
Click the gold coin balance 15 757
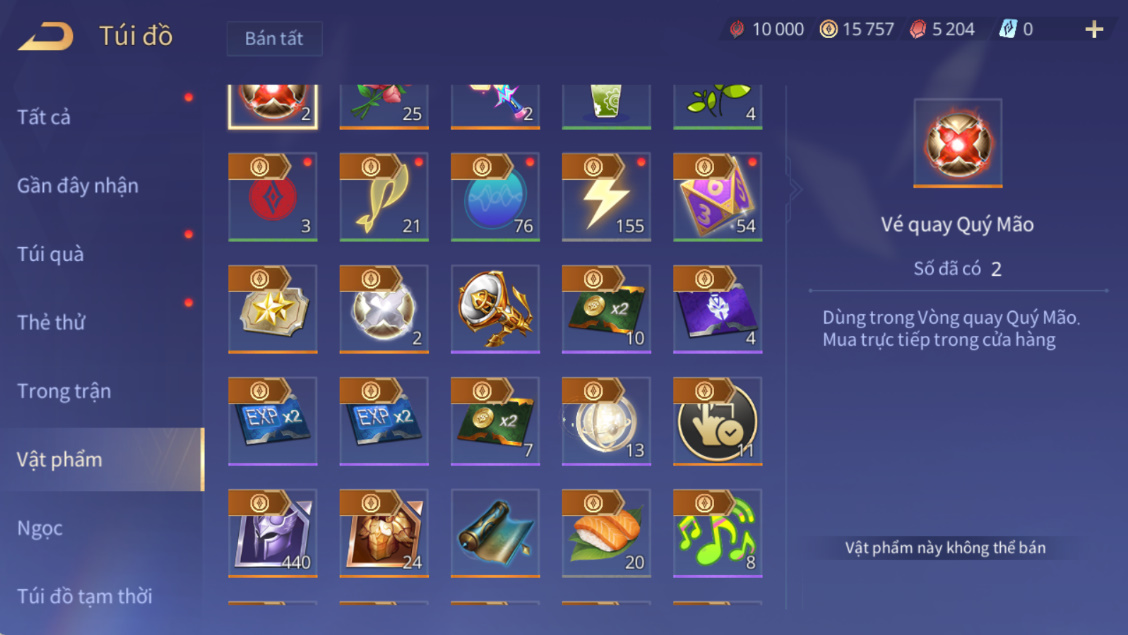point(857,29)
